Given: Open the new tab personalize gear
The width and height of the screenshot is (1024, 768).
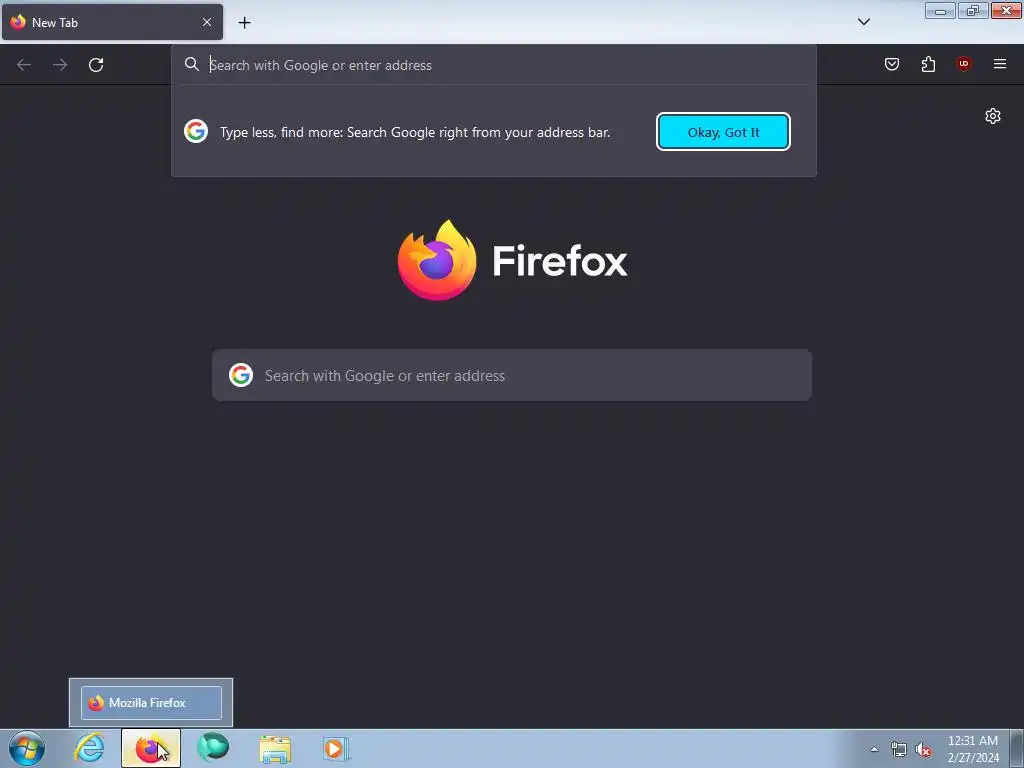Looking at the screenshot, I should point(993,116).
